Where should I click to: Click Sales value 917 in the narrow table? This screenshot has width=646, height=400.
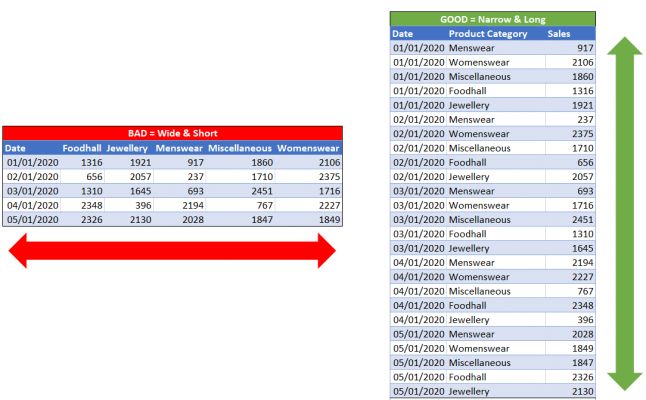pyautogui.click(x=585, y=48)
